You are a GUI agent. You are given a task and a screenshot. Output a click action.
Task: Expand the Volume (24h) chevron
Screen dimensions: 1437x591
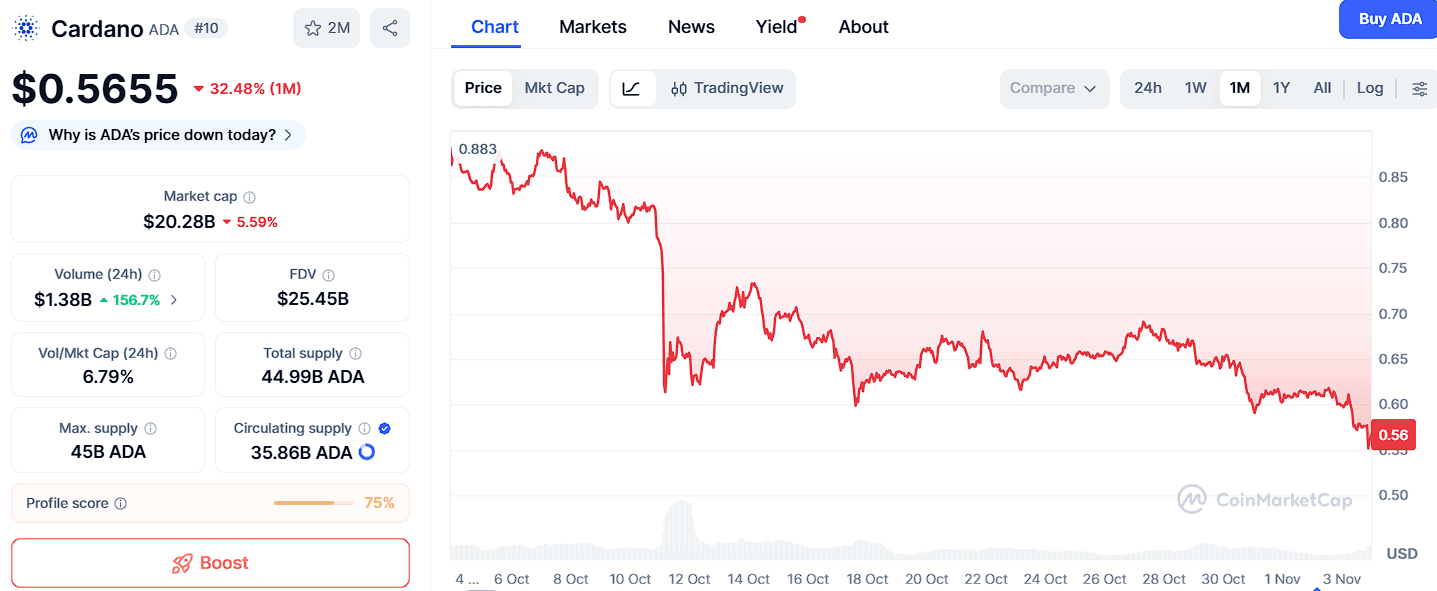[174, 299]
